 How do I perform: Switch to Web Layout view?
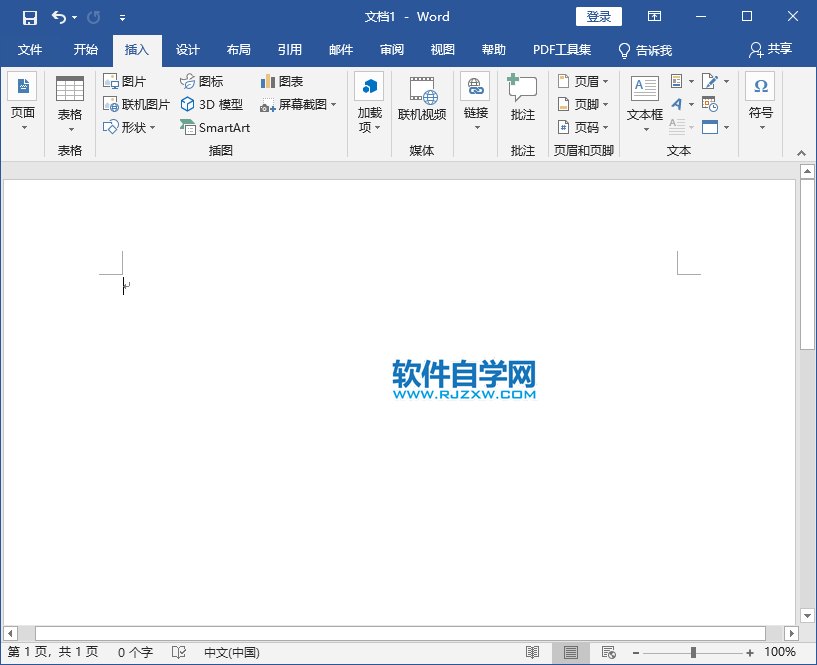[608, 652]
